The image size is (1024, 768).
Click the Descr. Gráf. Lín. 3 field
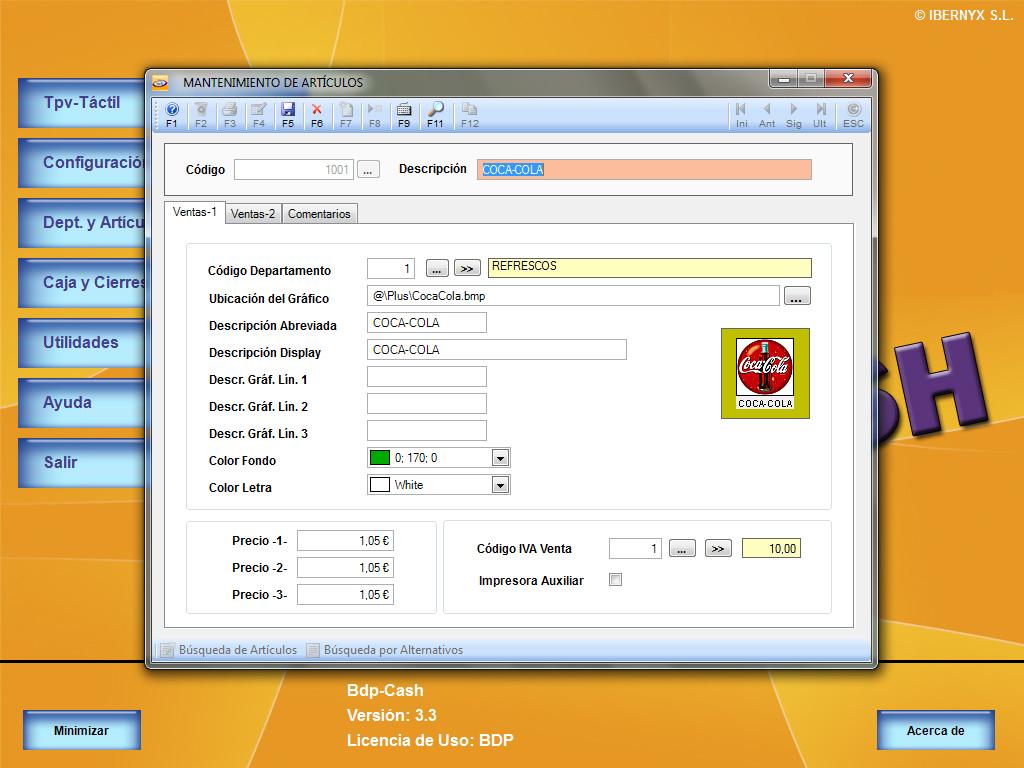point(426,430)
